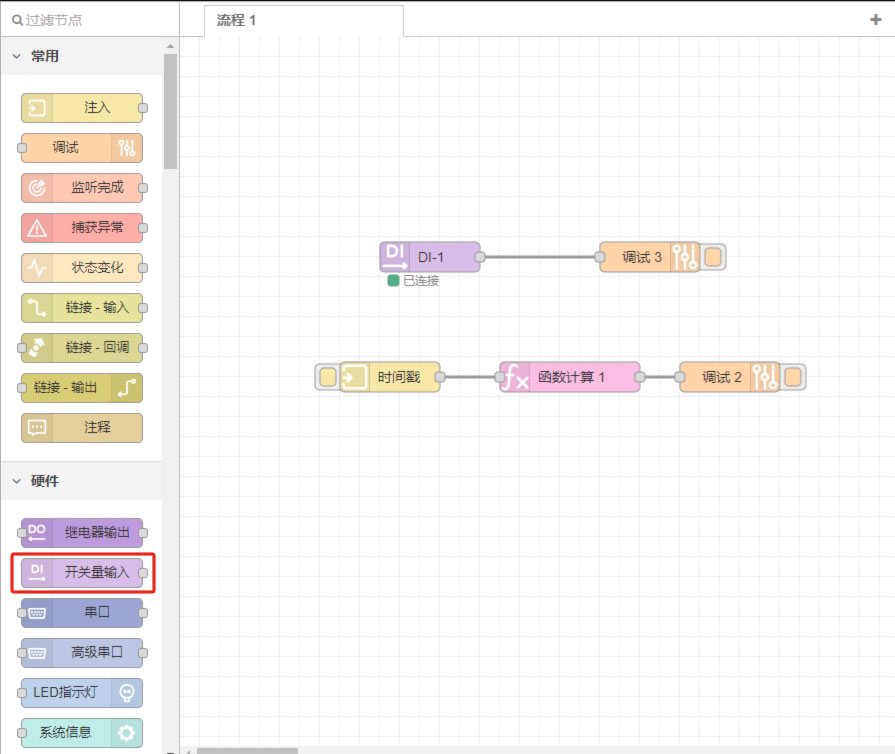Collapse the 常用 palette category
This screenshot has width=895, height=754.
[17, 57]
